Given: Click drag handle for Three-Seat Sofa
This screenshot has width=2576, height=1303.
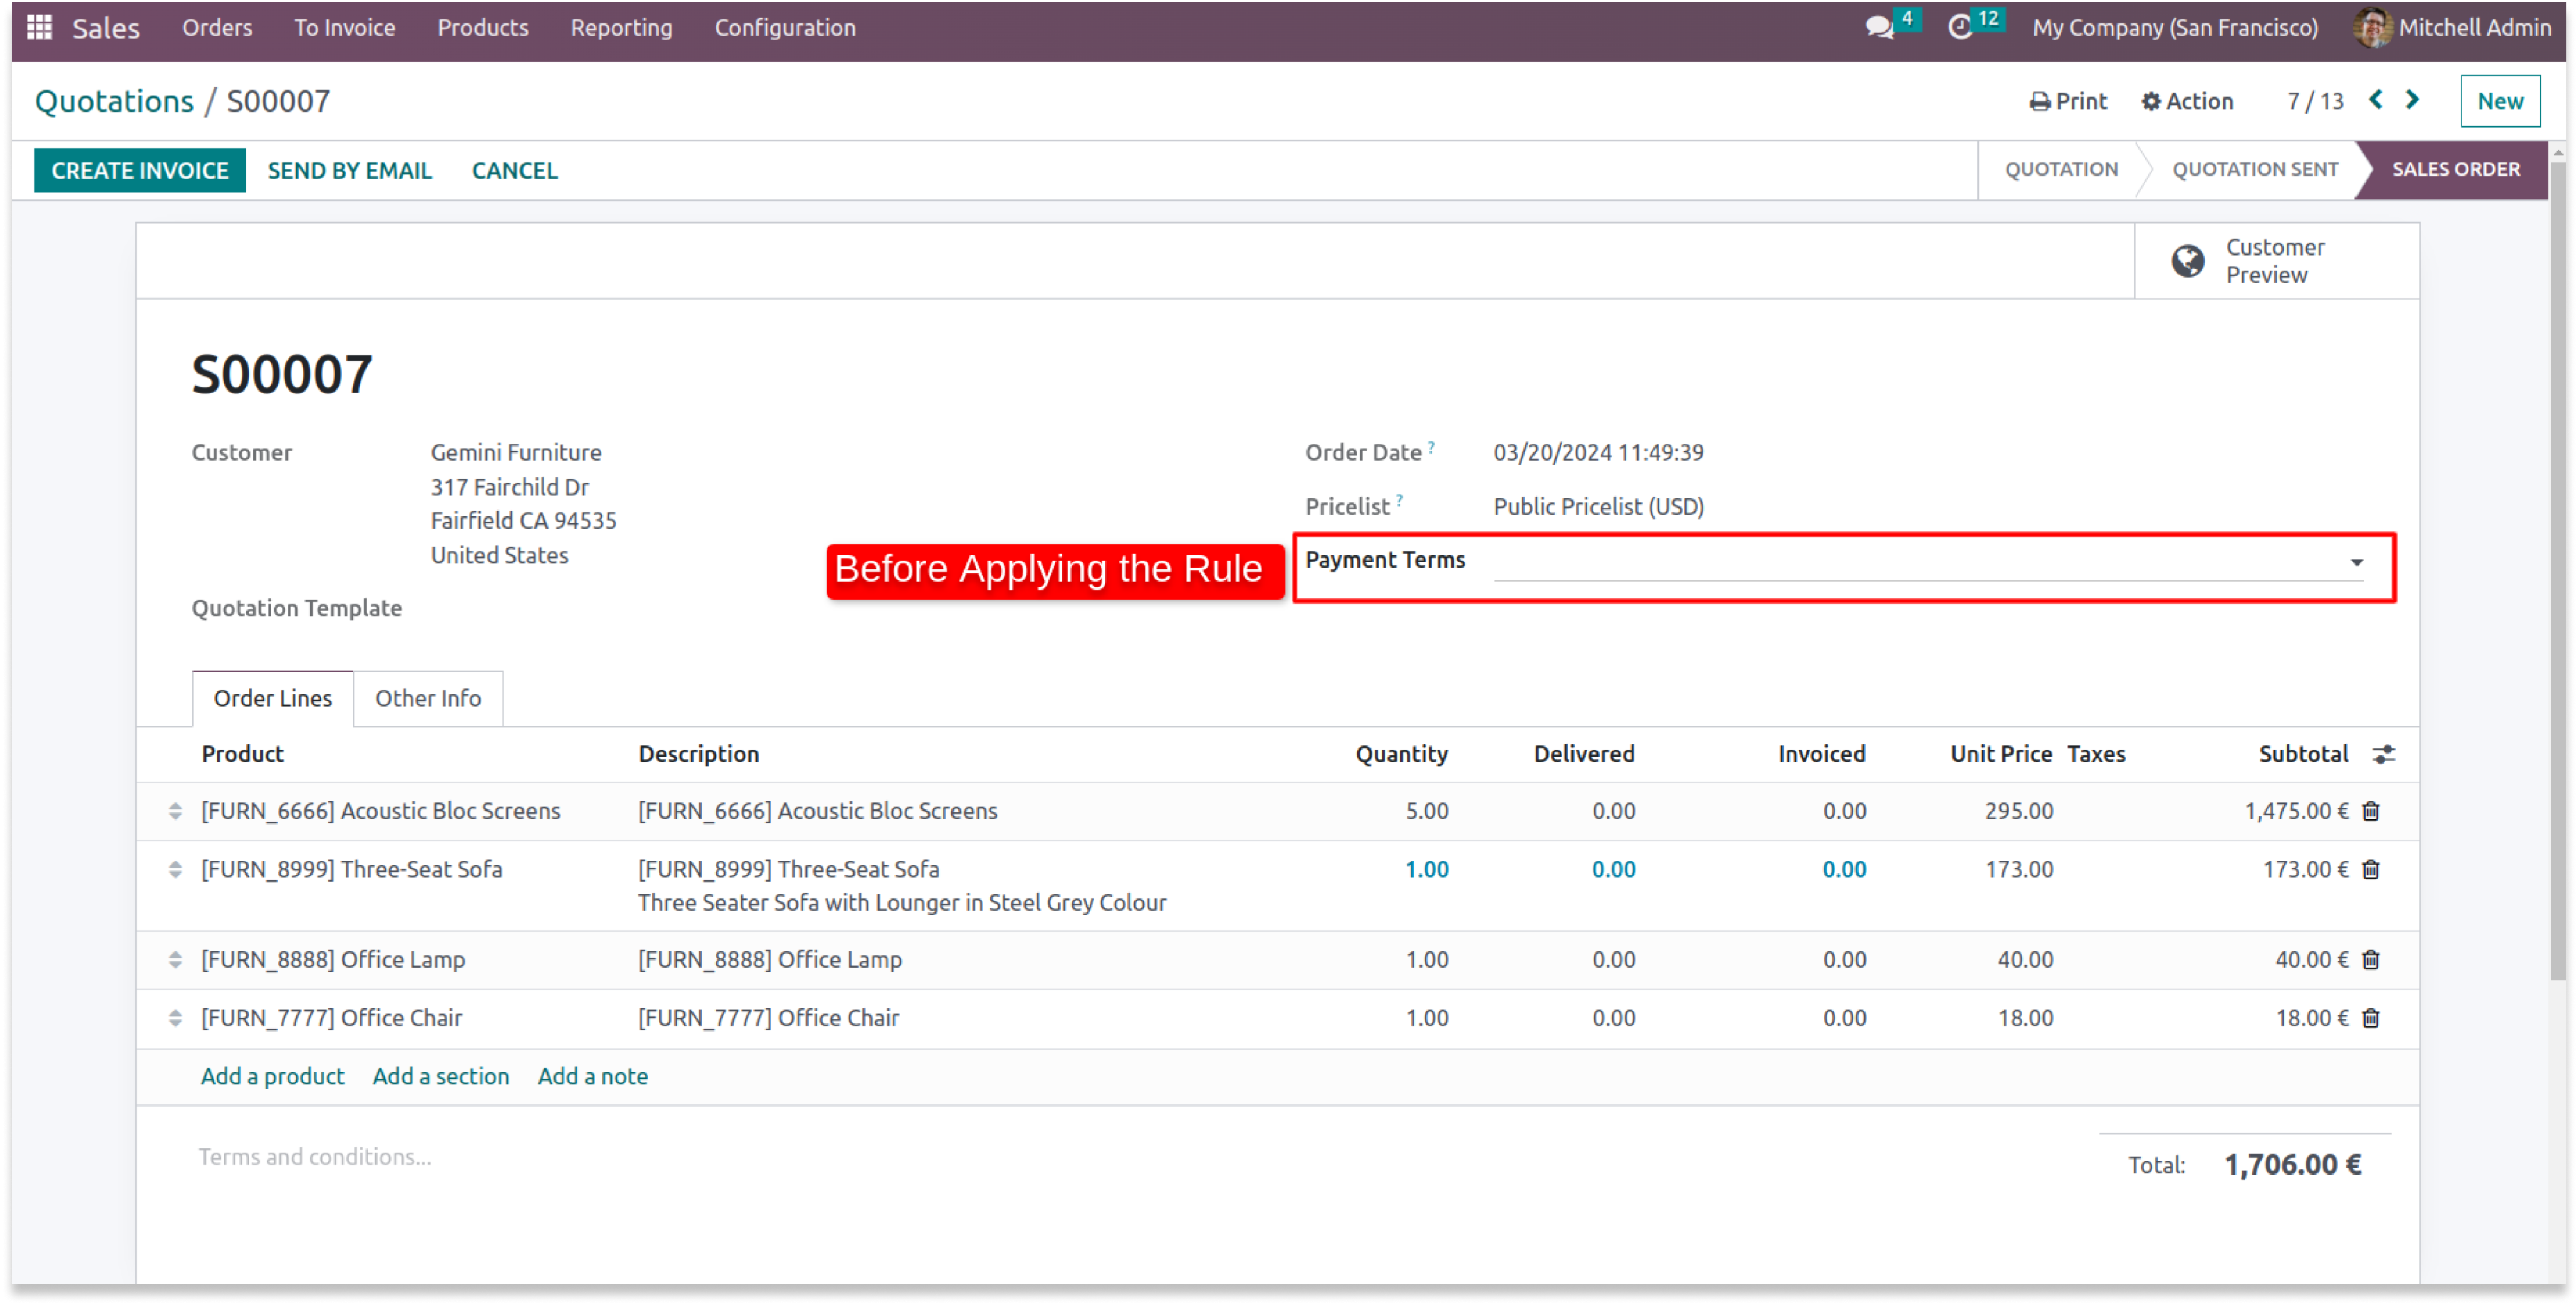Looking at the screenshot, I should pos(175,870).
